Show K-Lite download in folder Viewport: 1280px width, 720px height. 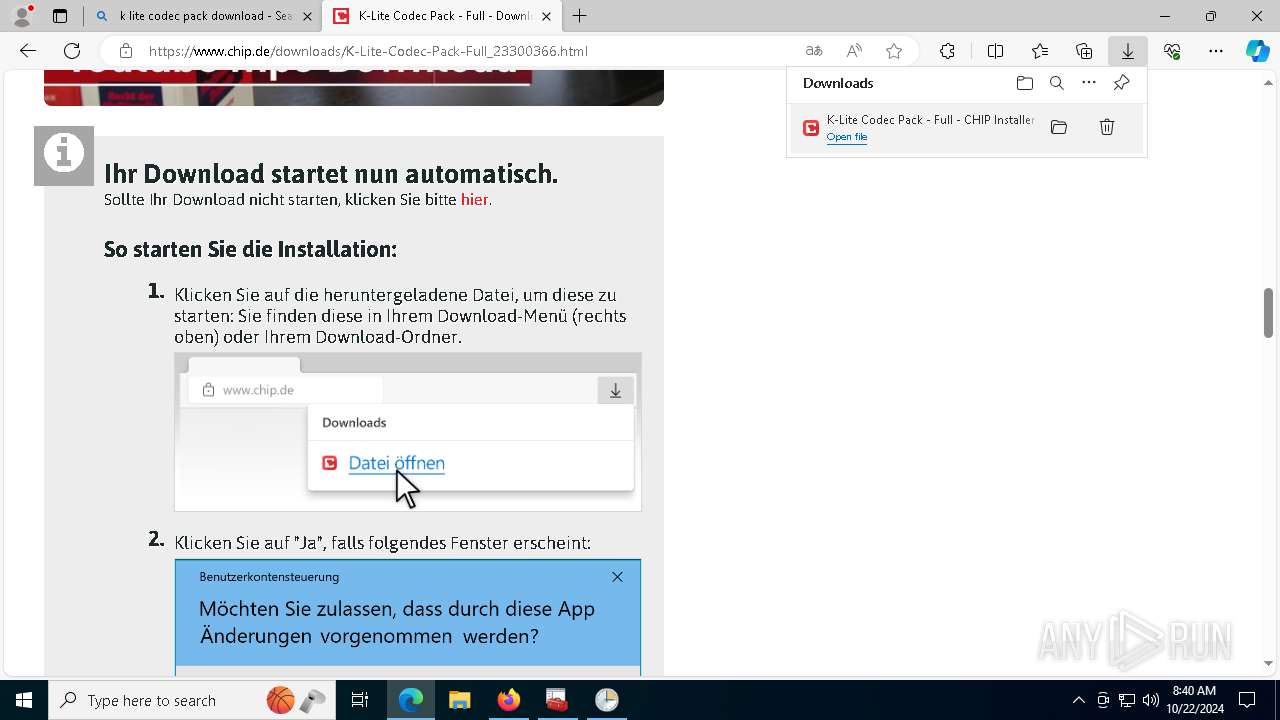tap(1059, 127)
